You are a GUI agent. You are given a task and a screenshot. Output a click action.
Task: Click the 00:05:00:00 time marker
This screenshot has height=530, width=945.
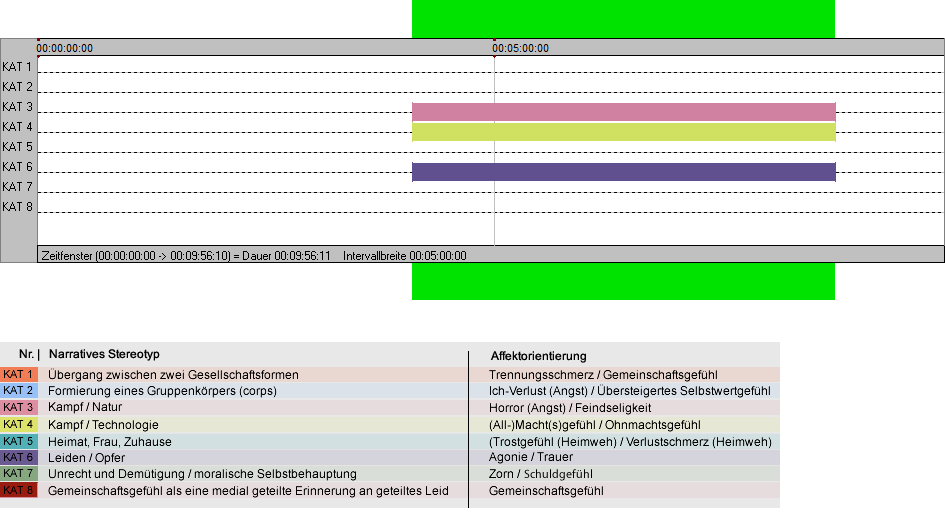(520, 48)
